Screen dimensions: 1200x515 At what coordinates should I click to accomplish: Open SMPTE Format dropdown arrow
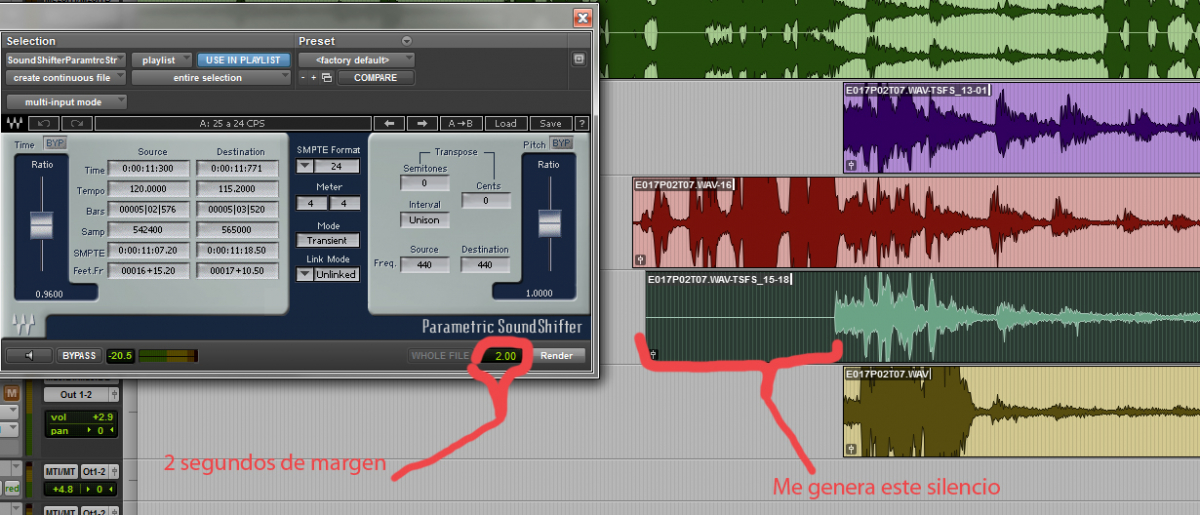pyautogui.click(x=305, y=166)
